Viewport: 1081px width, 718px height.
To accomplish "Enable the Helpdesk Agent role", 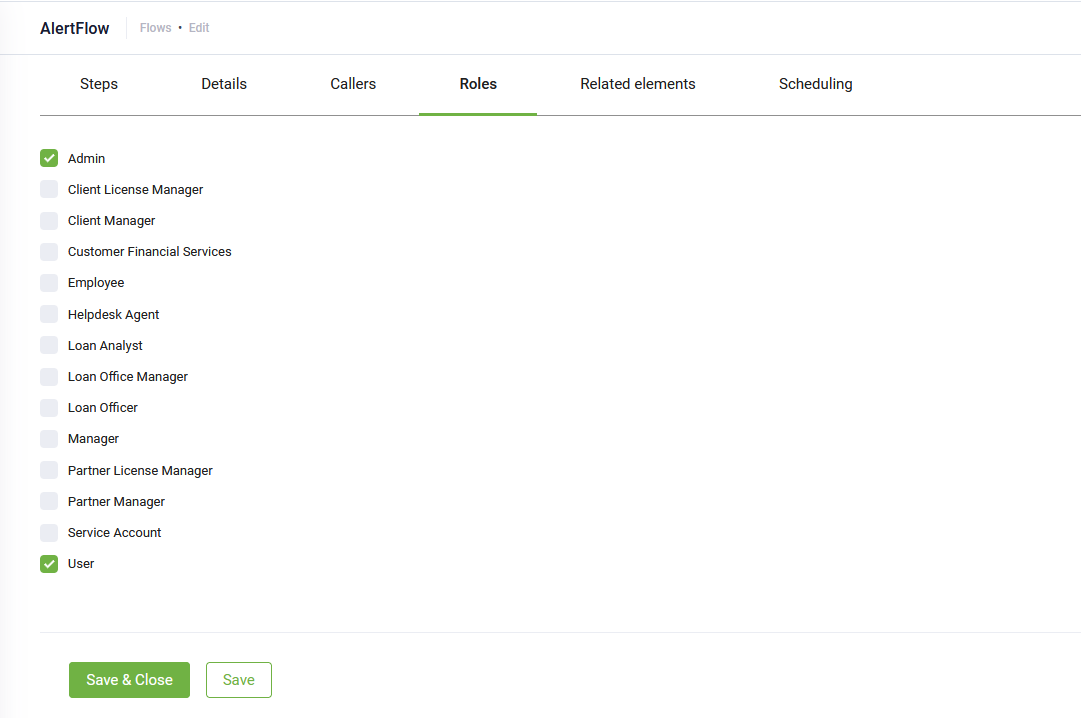I will pos(49,314).
